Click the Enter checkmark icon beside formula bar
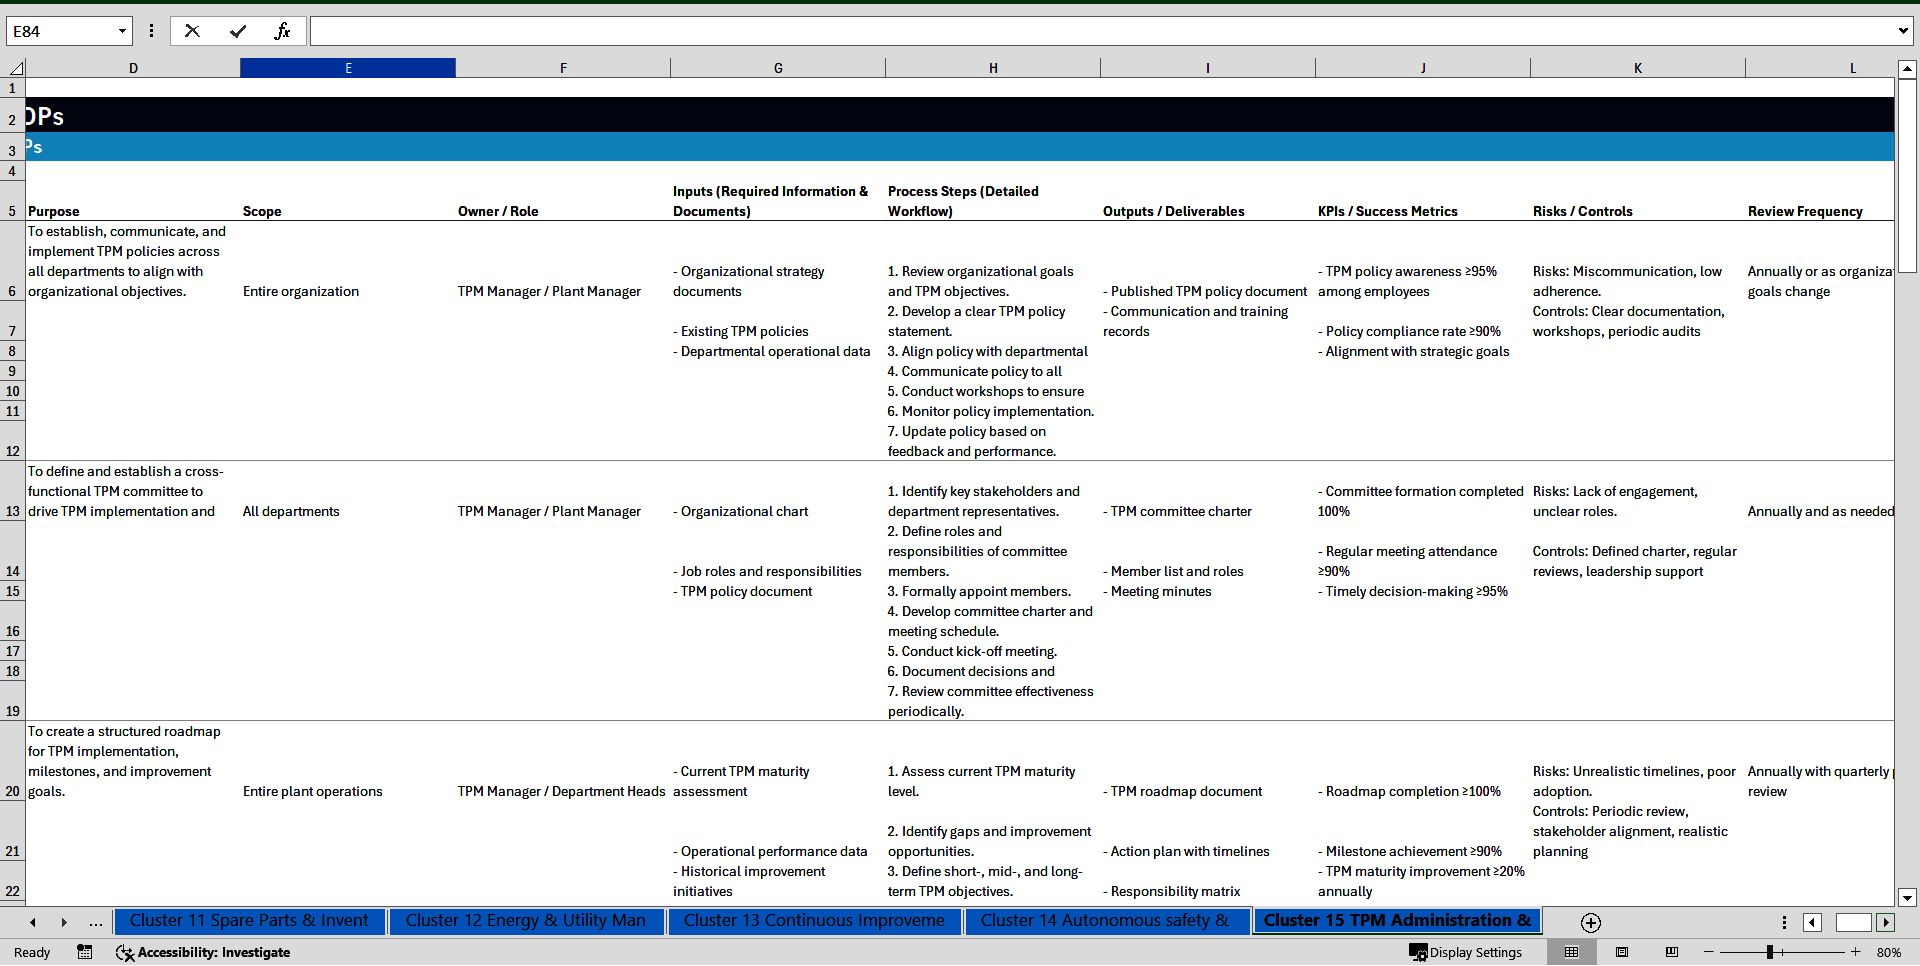Image resolution: width=1920 pixels, height=966 pixels. (x=238, y=31)
